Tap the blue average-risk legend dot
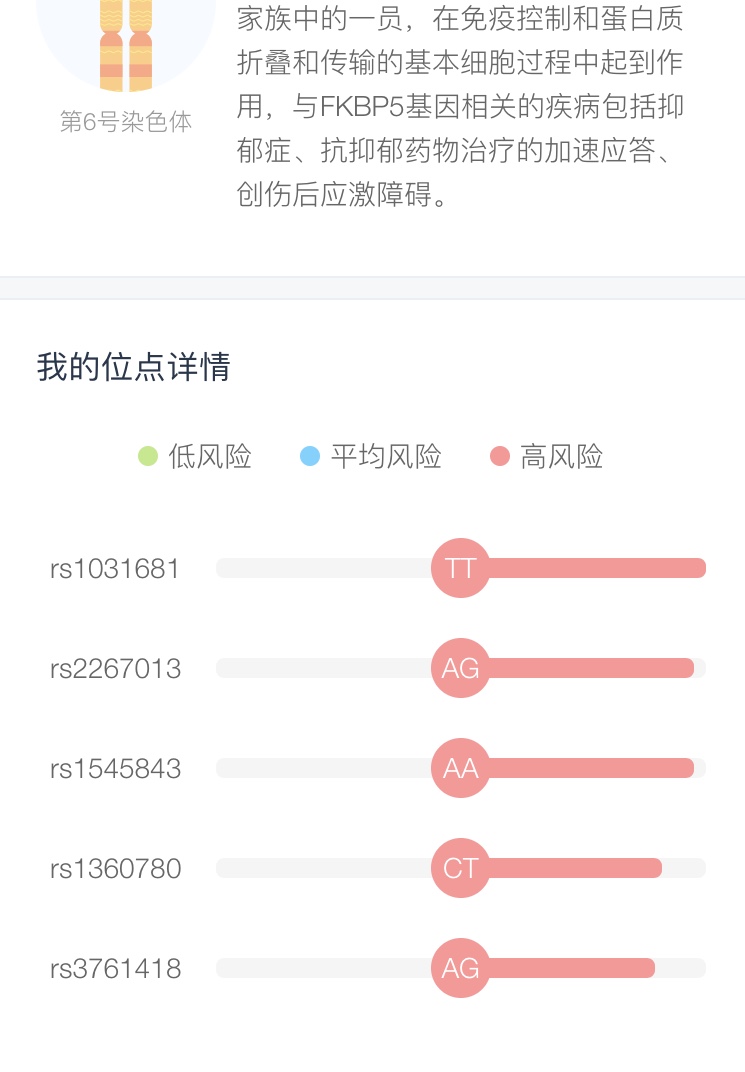The height and width of the screenshot is (1072, 745). (310, 456)
